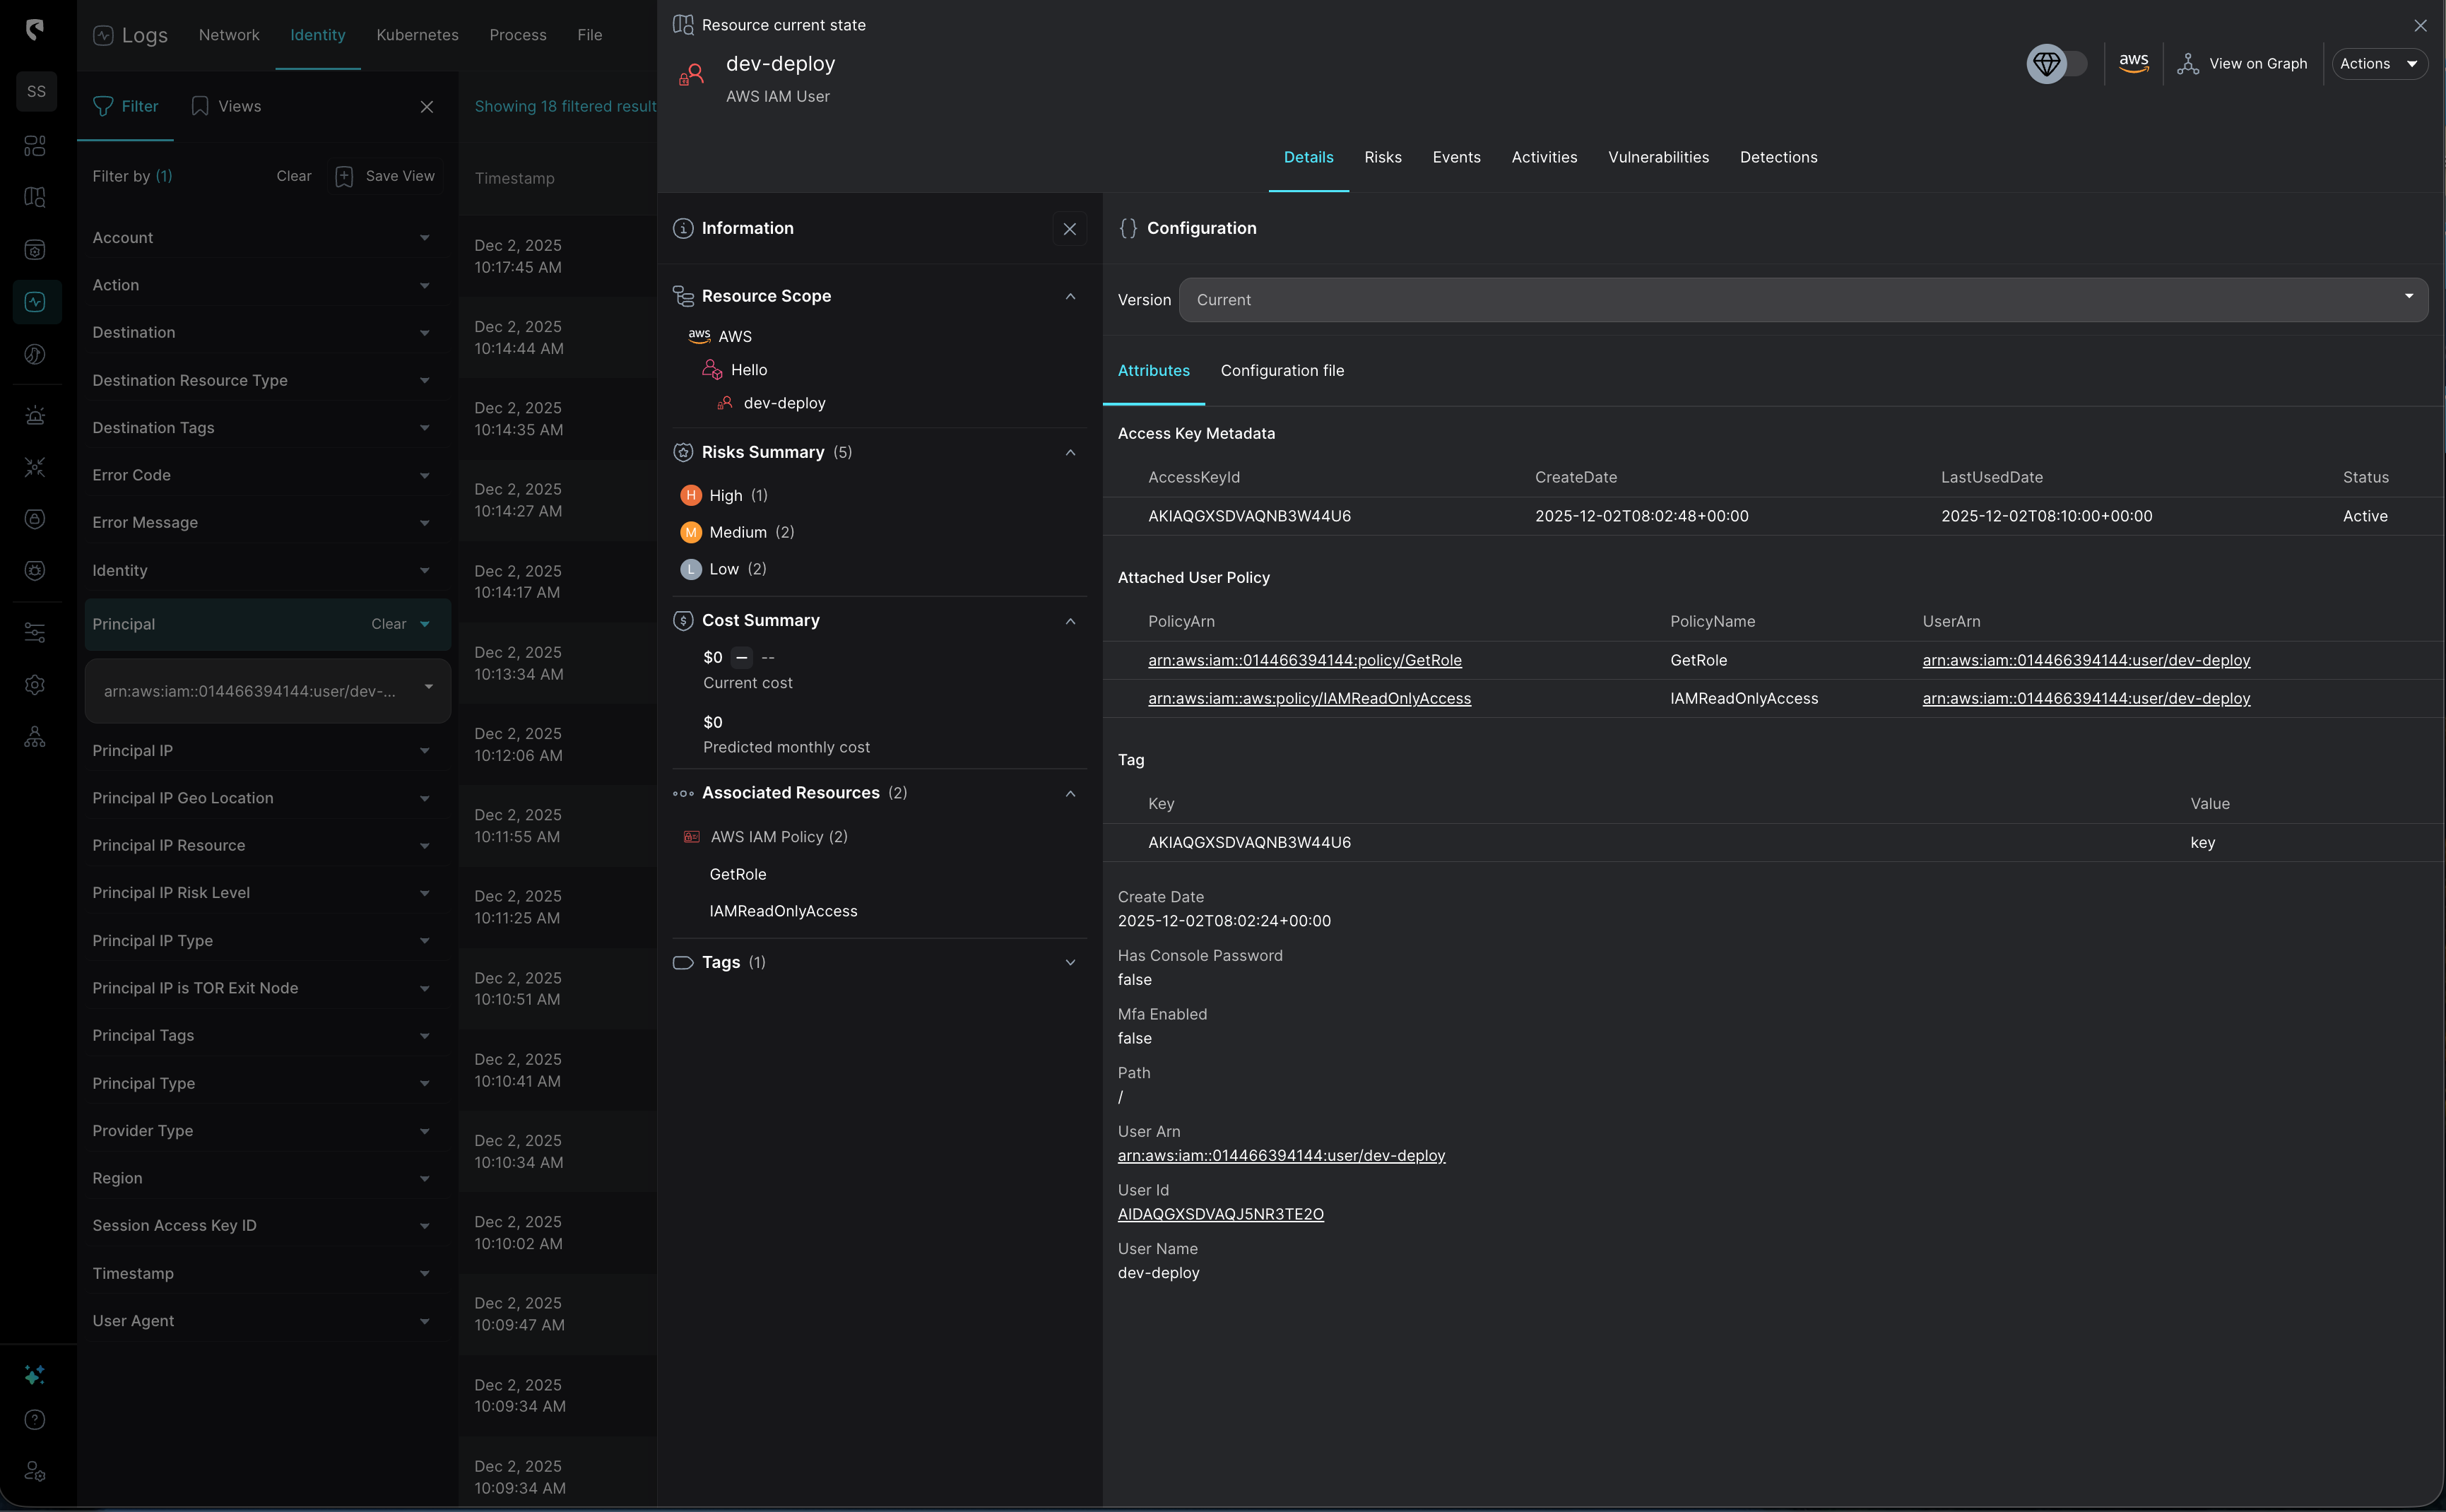The image size is (2446, 1512).
Task: Open the help question mark icon
Action: point(35,1420)
